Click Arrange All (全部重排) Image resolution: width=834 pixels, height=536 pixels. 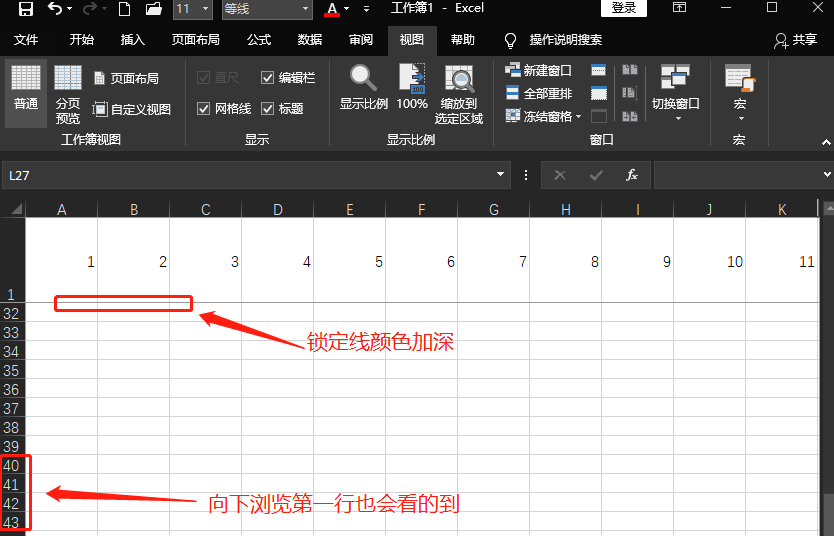coord(539,94)
